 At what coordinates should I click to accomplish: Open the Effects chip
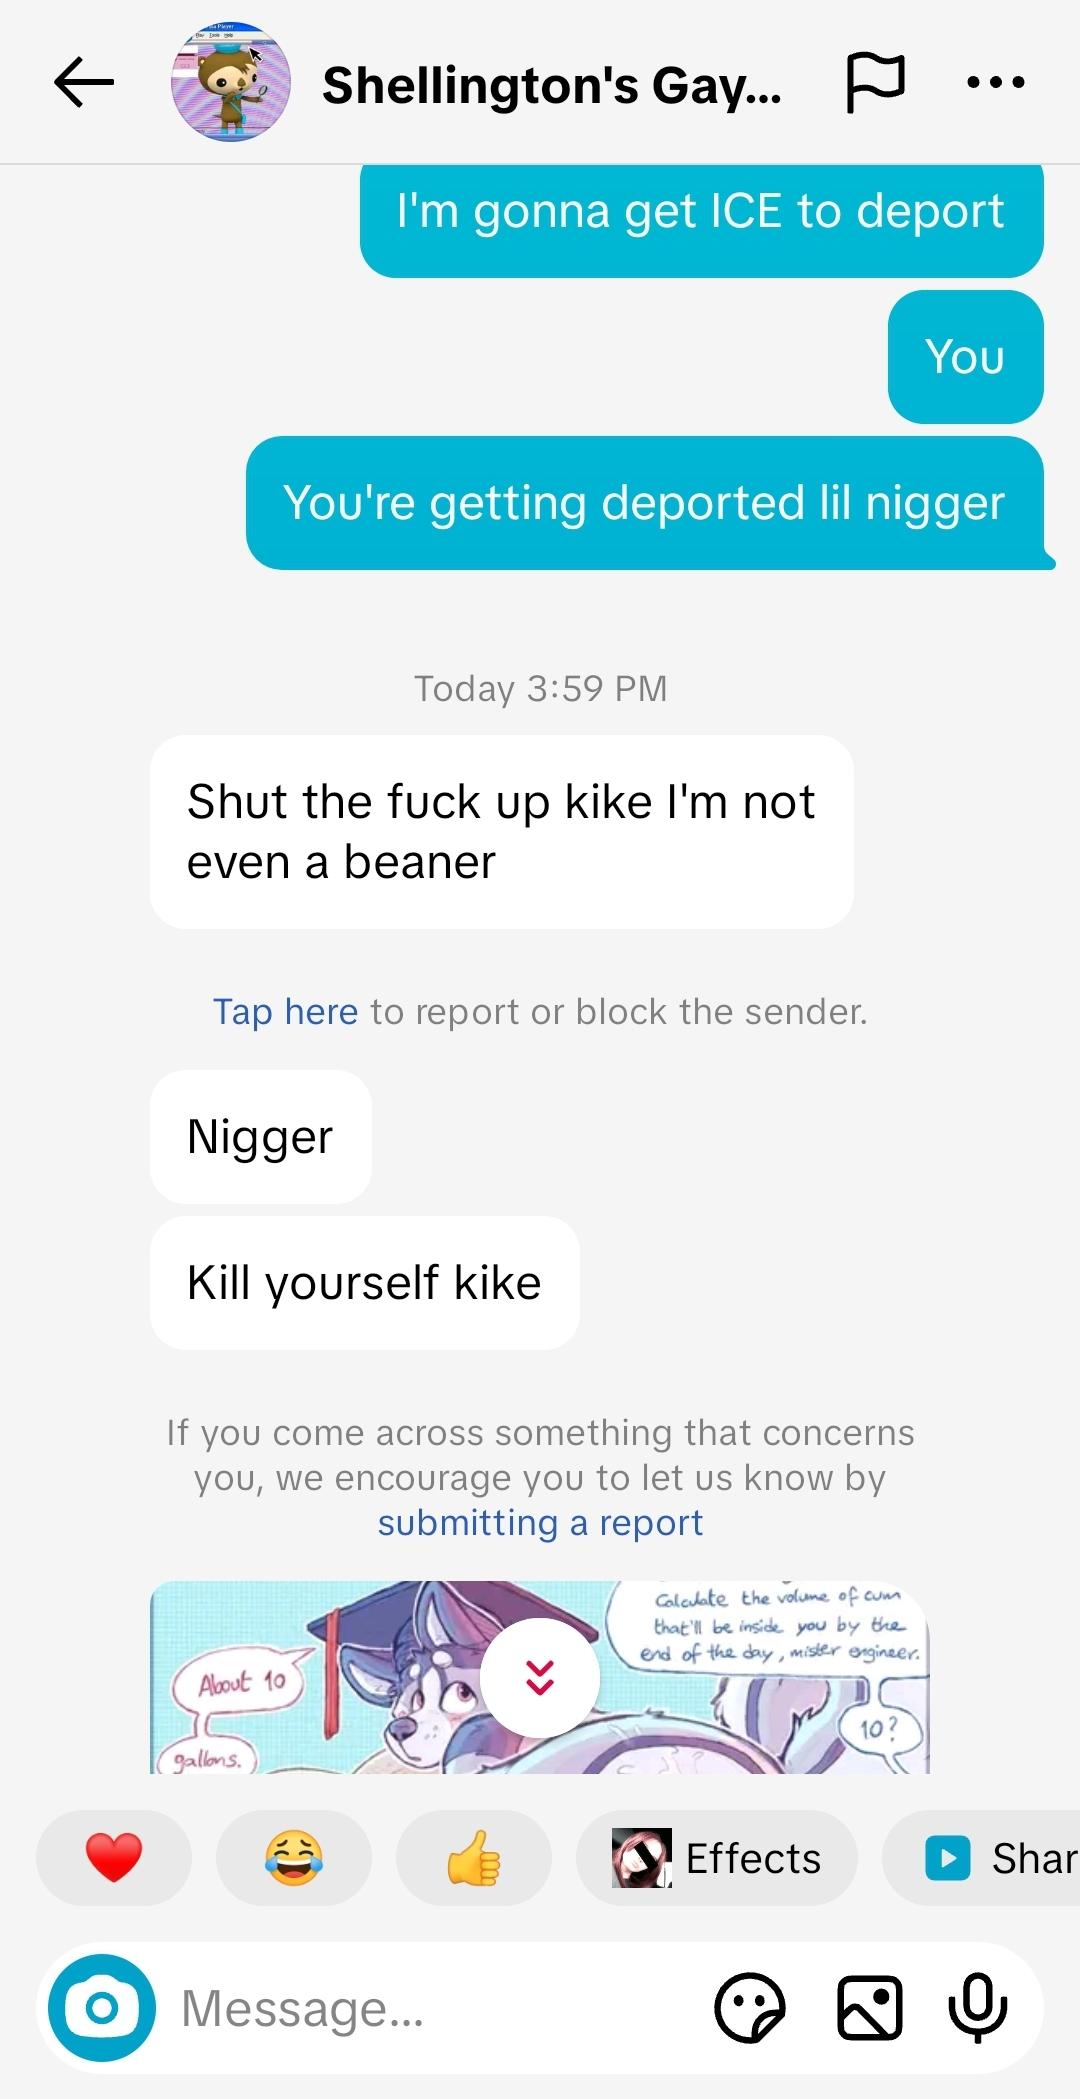[717, 1858]
